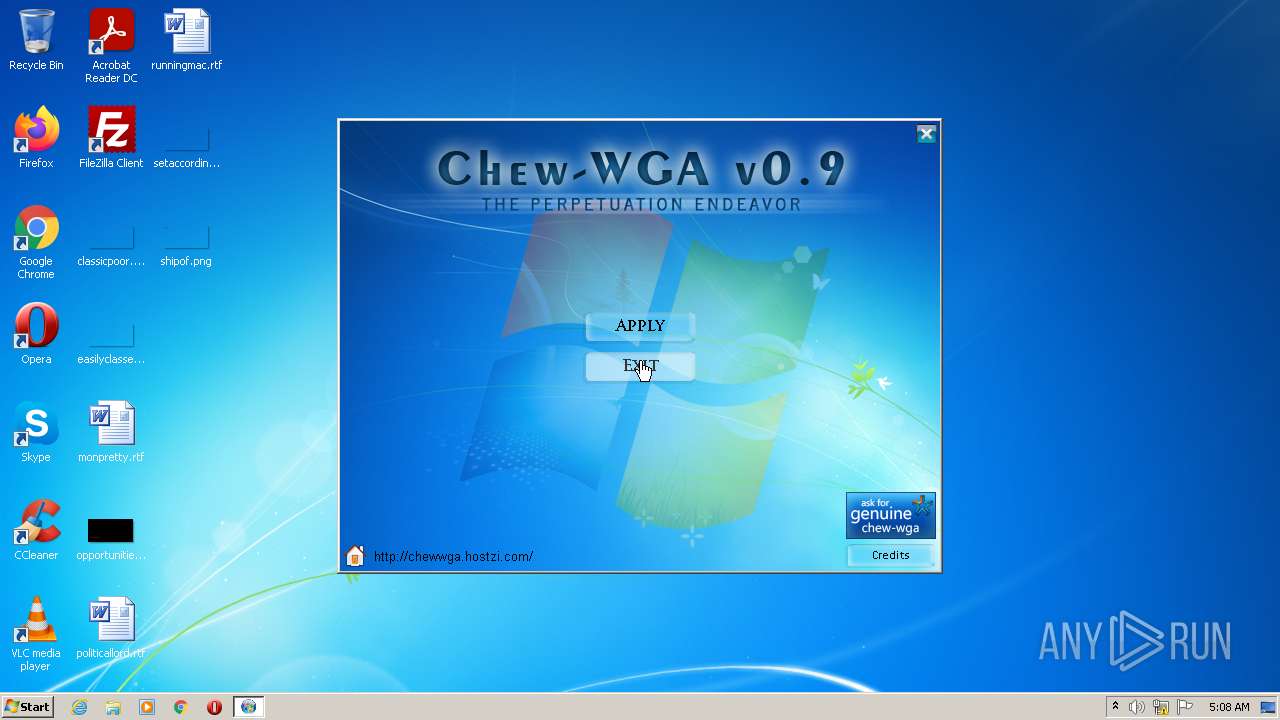1280x720 pixels.
Task: Click the volume speaker tray icon
Action: tap(1137, 707)
